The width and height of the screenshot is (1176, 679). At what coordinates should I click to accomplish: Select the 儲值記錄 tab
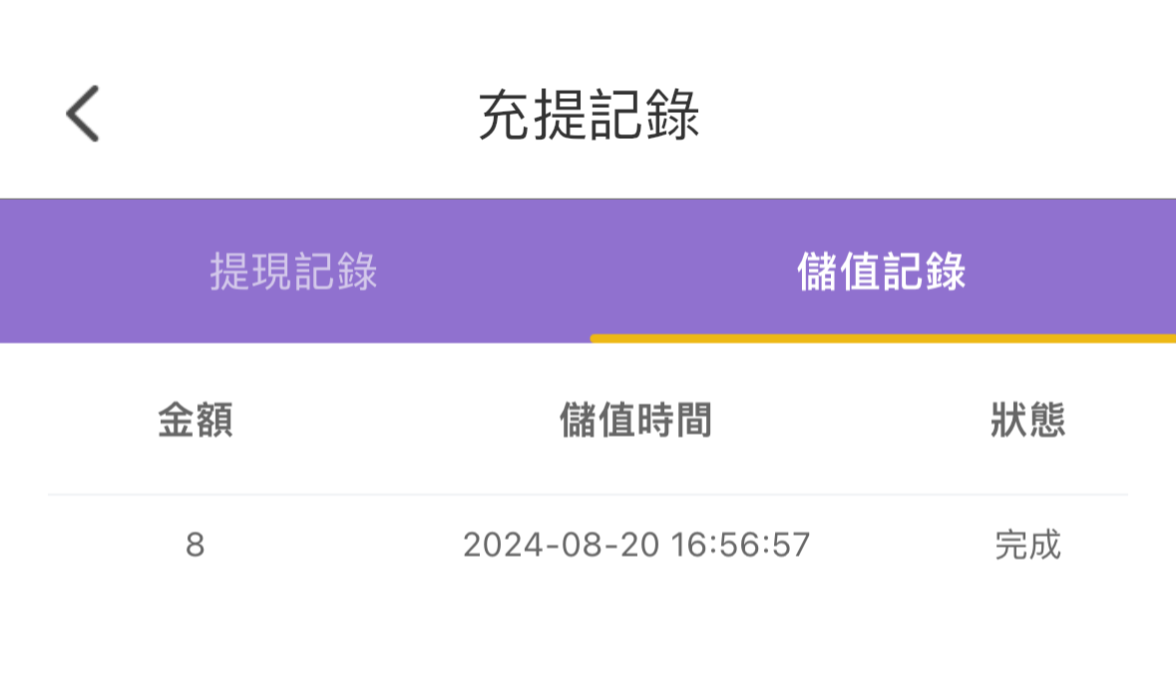pos(881,272)
